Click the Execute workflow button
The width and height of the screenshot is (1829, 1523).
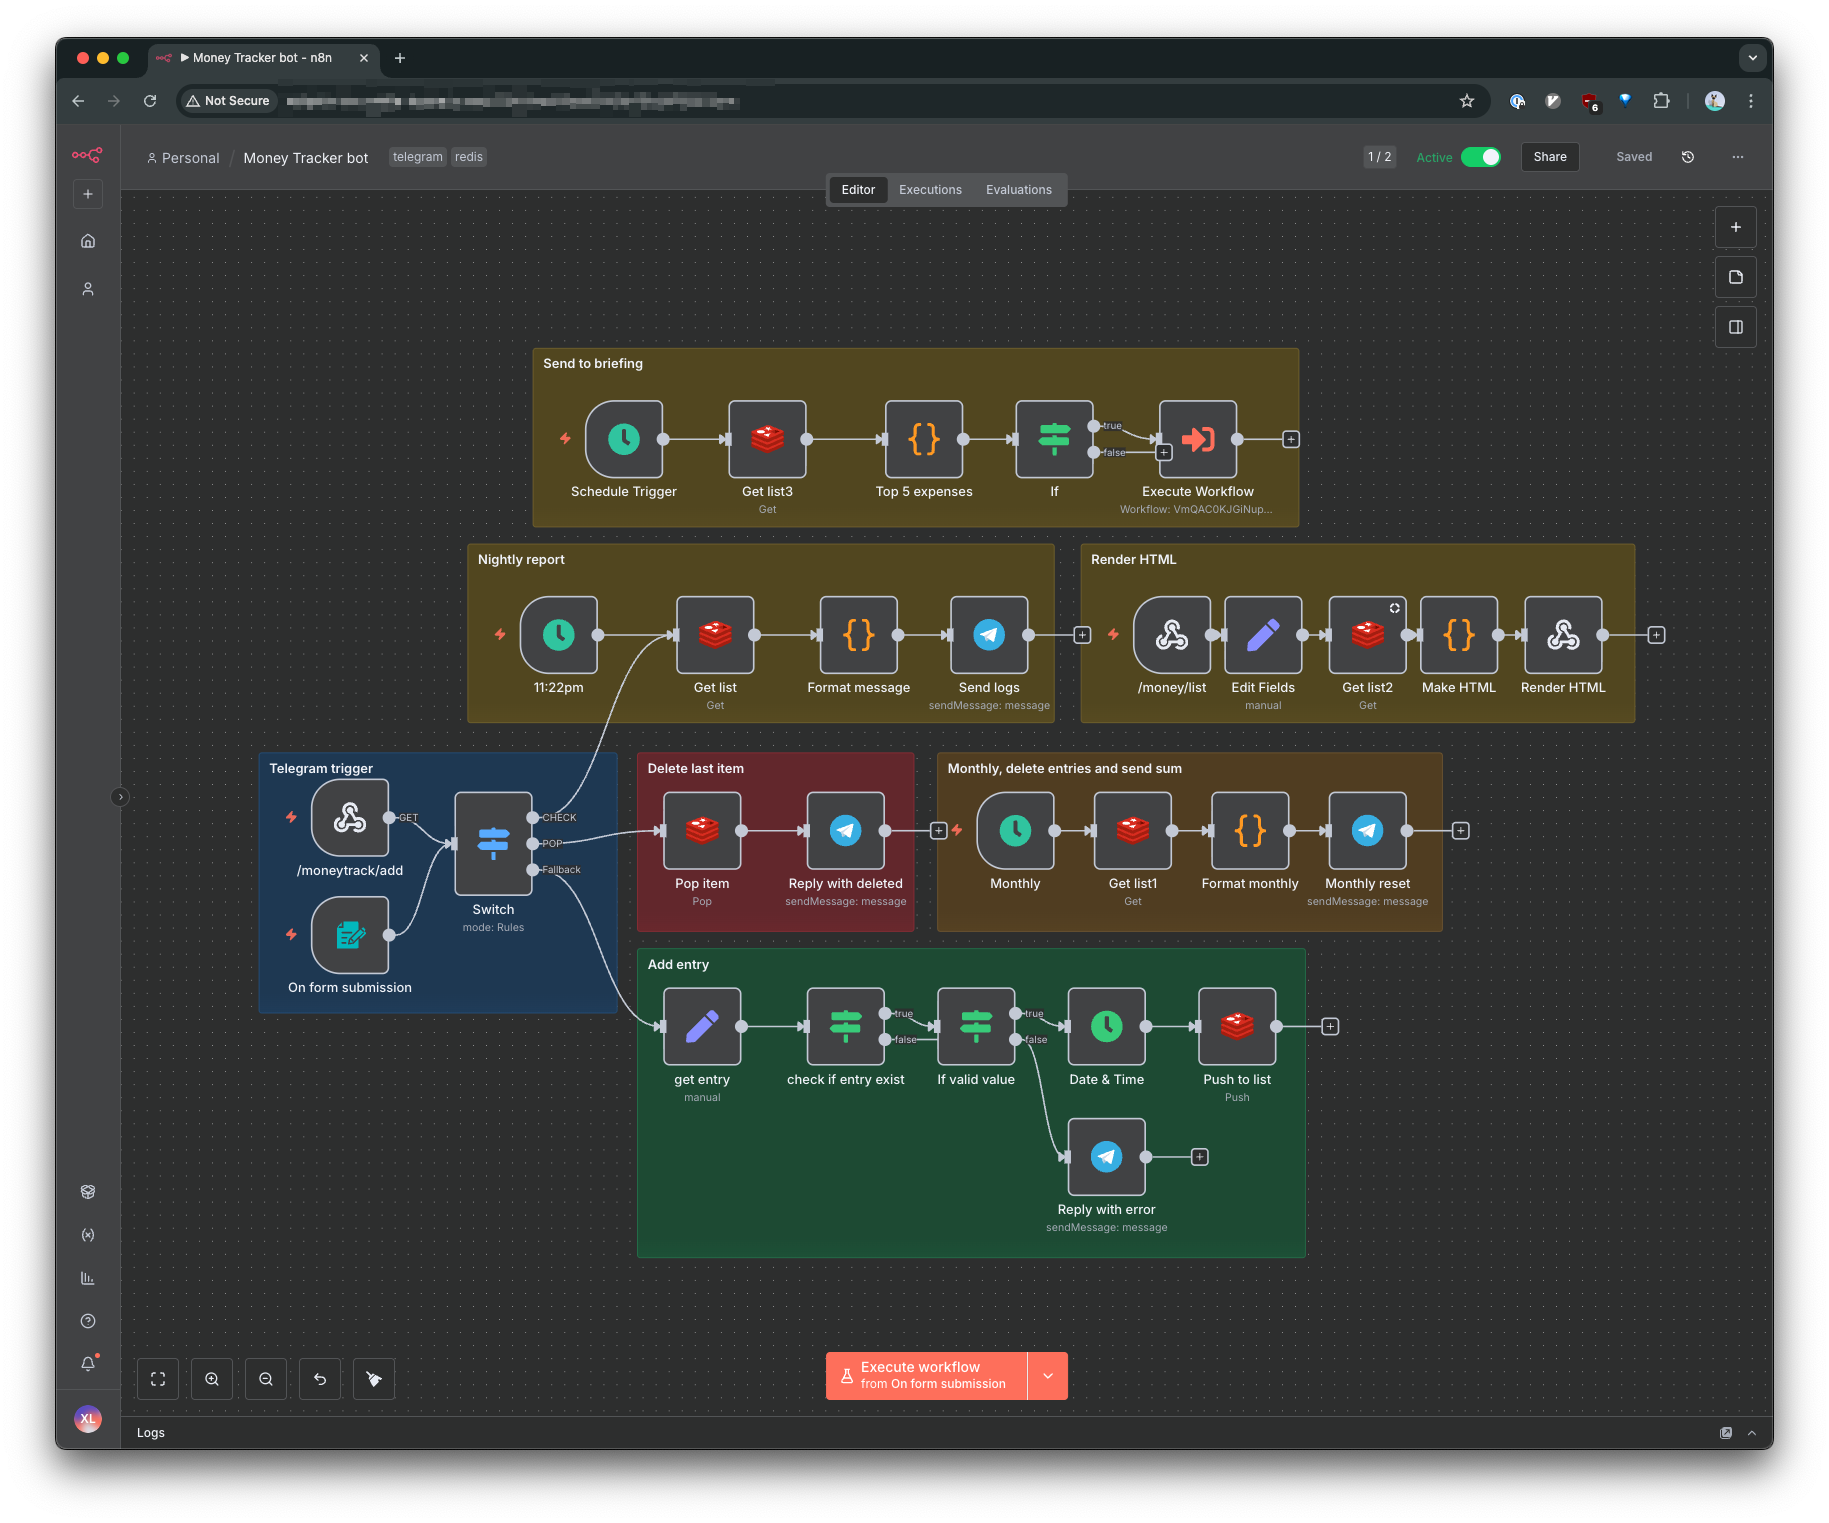coord(926,1376)
